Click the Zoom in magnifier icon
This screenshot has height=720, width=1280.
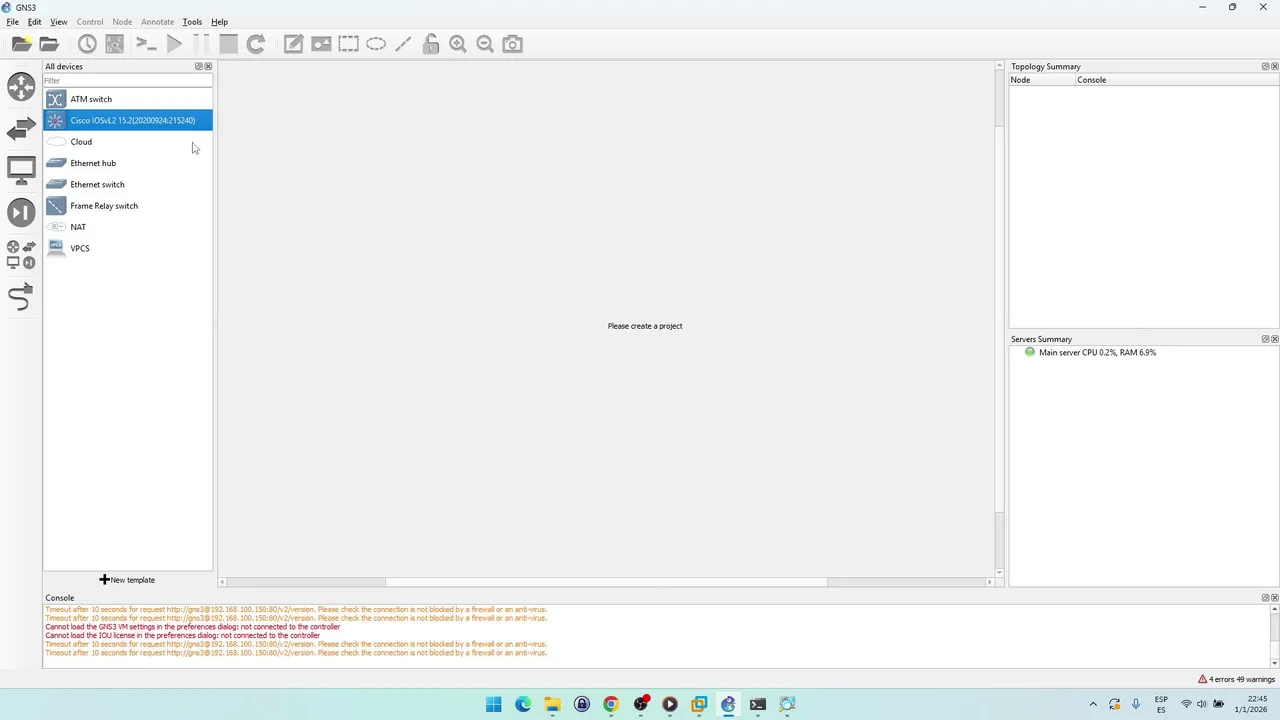click(x=458, y=44)
